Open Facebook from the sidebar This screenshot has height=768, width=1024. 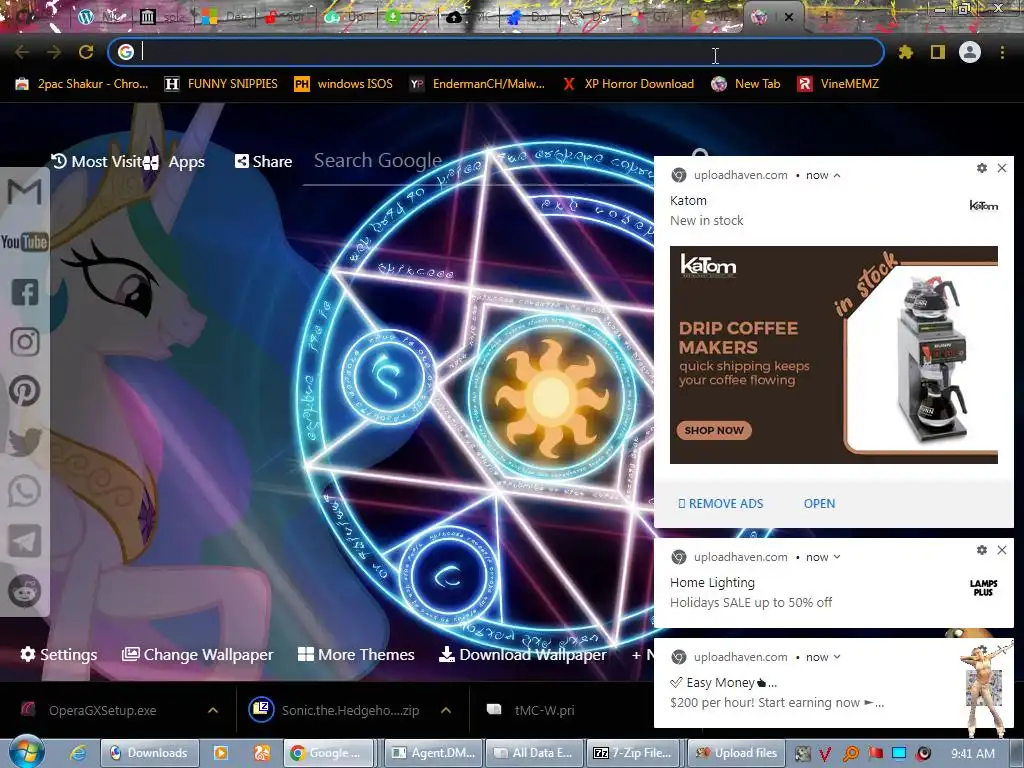pyautogui.click(x=25, y=292)
